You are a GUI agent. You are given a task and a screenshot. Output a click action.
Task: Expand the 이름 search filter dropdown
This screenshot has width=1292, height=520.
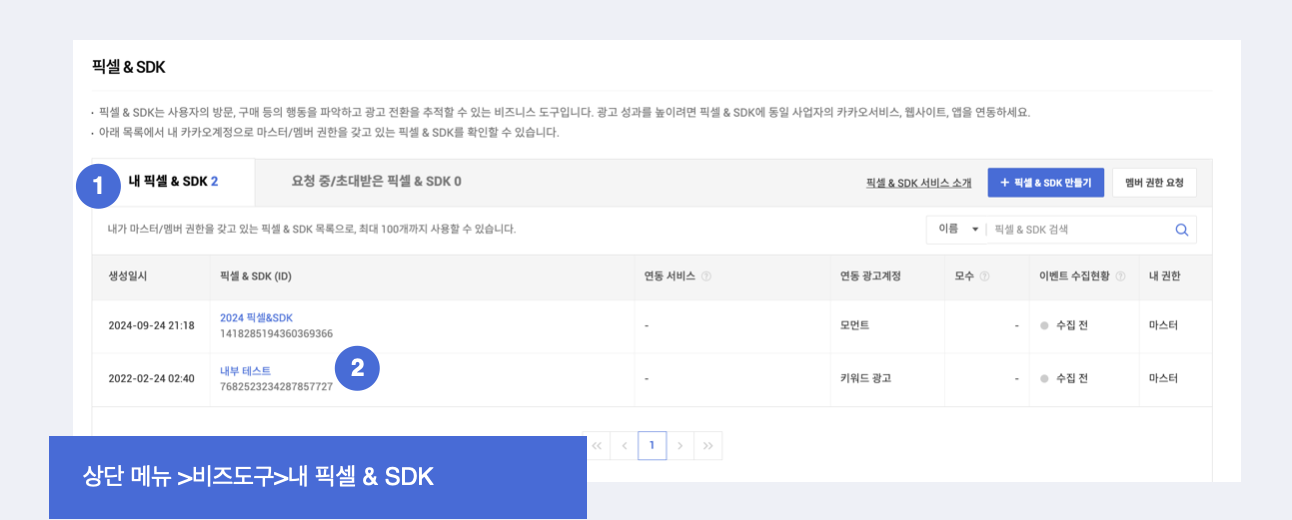(x=958, y=230)
